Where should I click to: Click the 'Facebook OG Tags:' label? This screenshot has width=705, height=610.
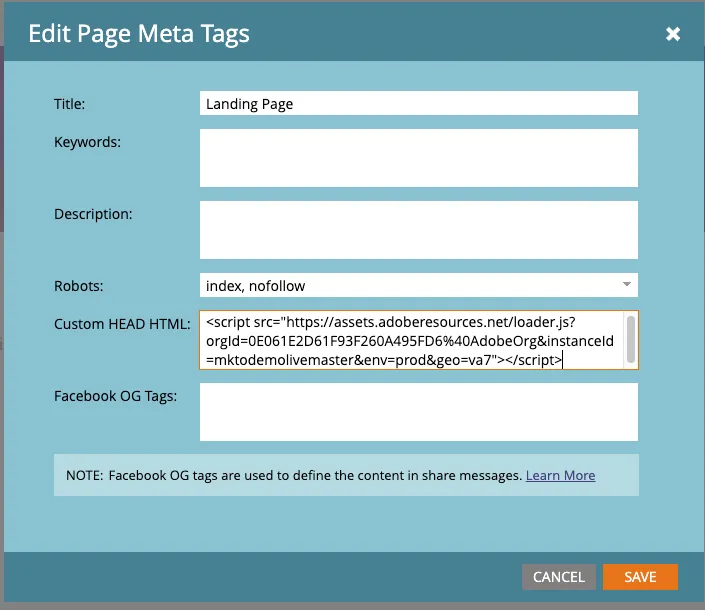[116, 396]
